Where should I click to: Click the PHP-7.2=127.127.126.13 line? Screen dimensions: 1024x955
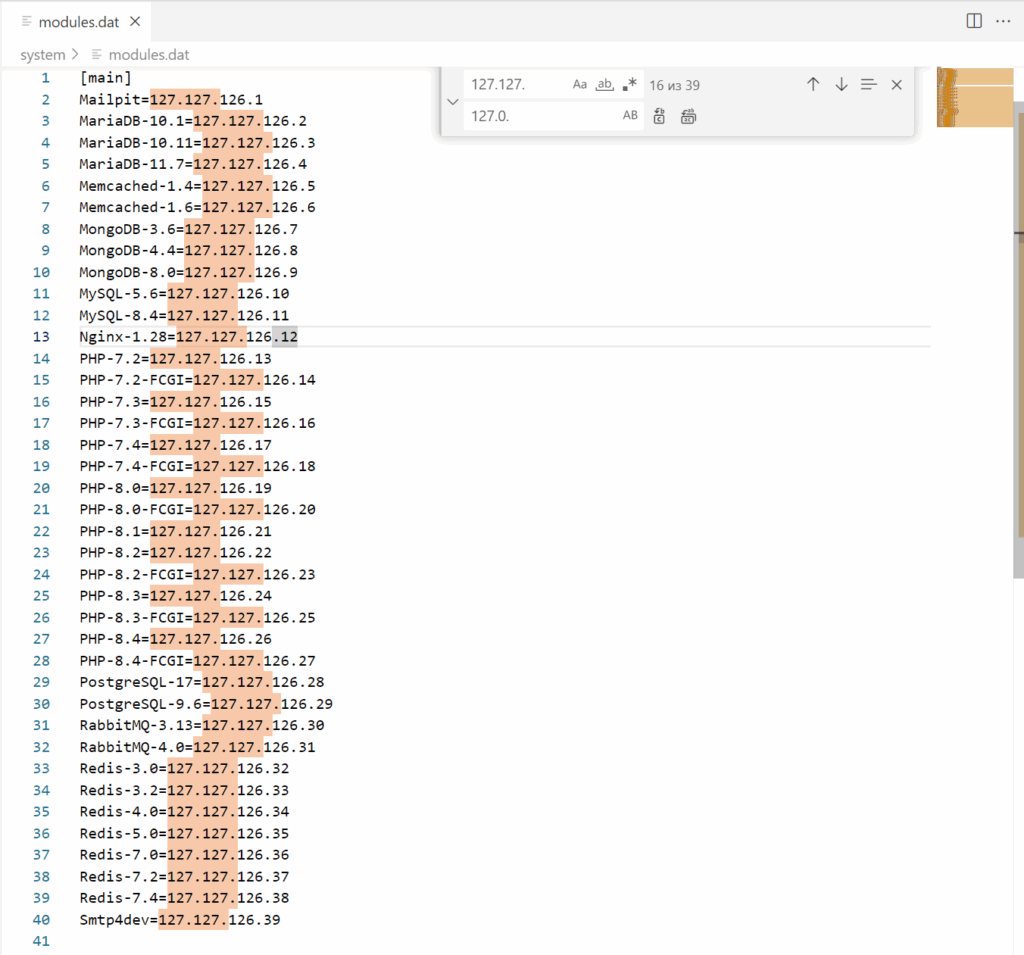[176, 358]
